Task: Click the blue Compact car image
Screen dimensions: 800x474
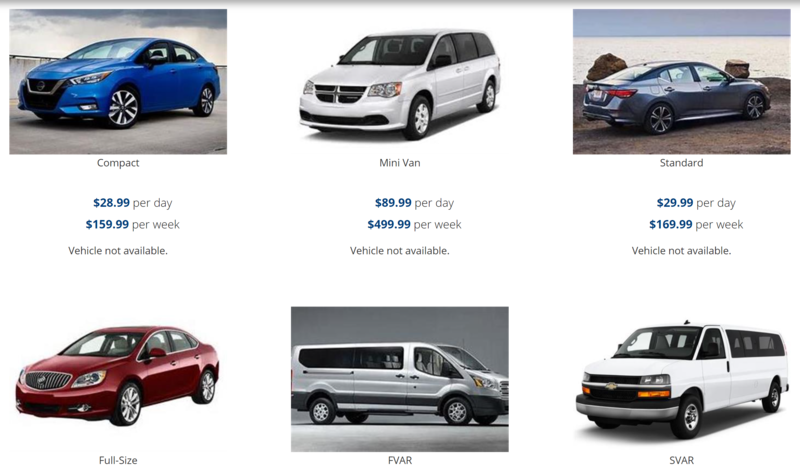Action: [x=118, y=82]
